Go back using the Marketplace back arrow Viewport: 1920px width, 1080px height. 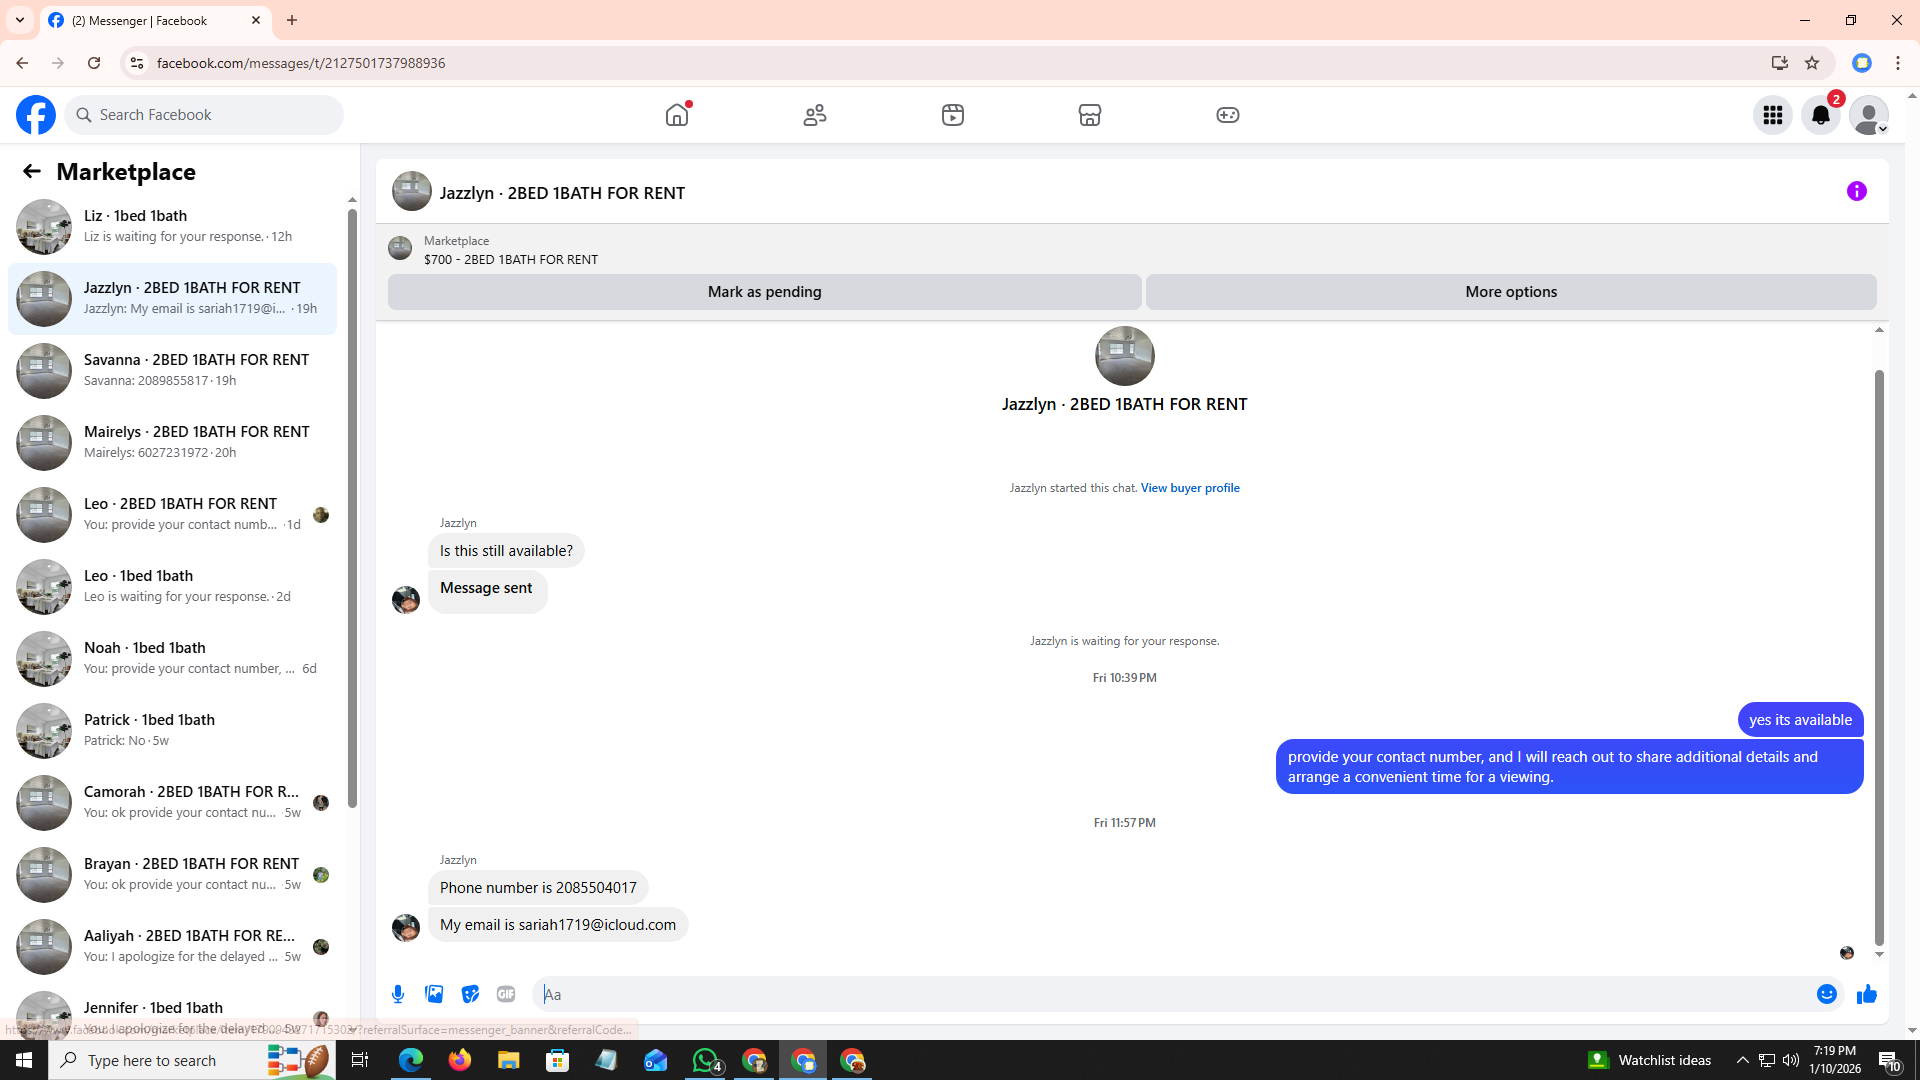[32, 171]
